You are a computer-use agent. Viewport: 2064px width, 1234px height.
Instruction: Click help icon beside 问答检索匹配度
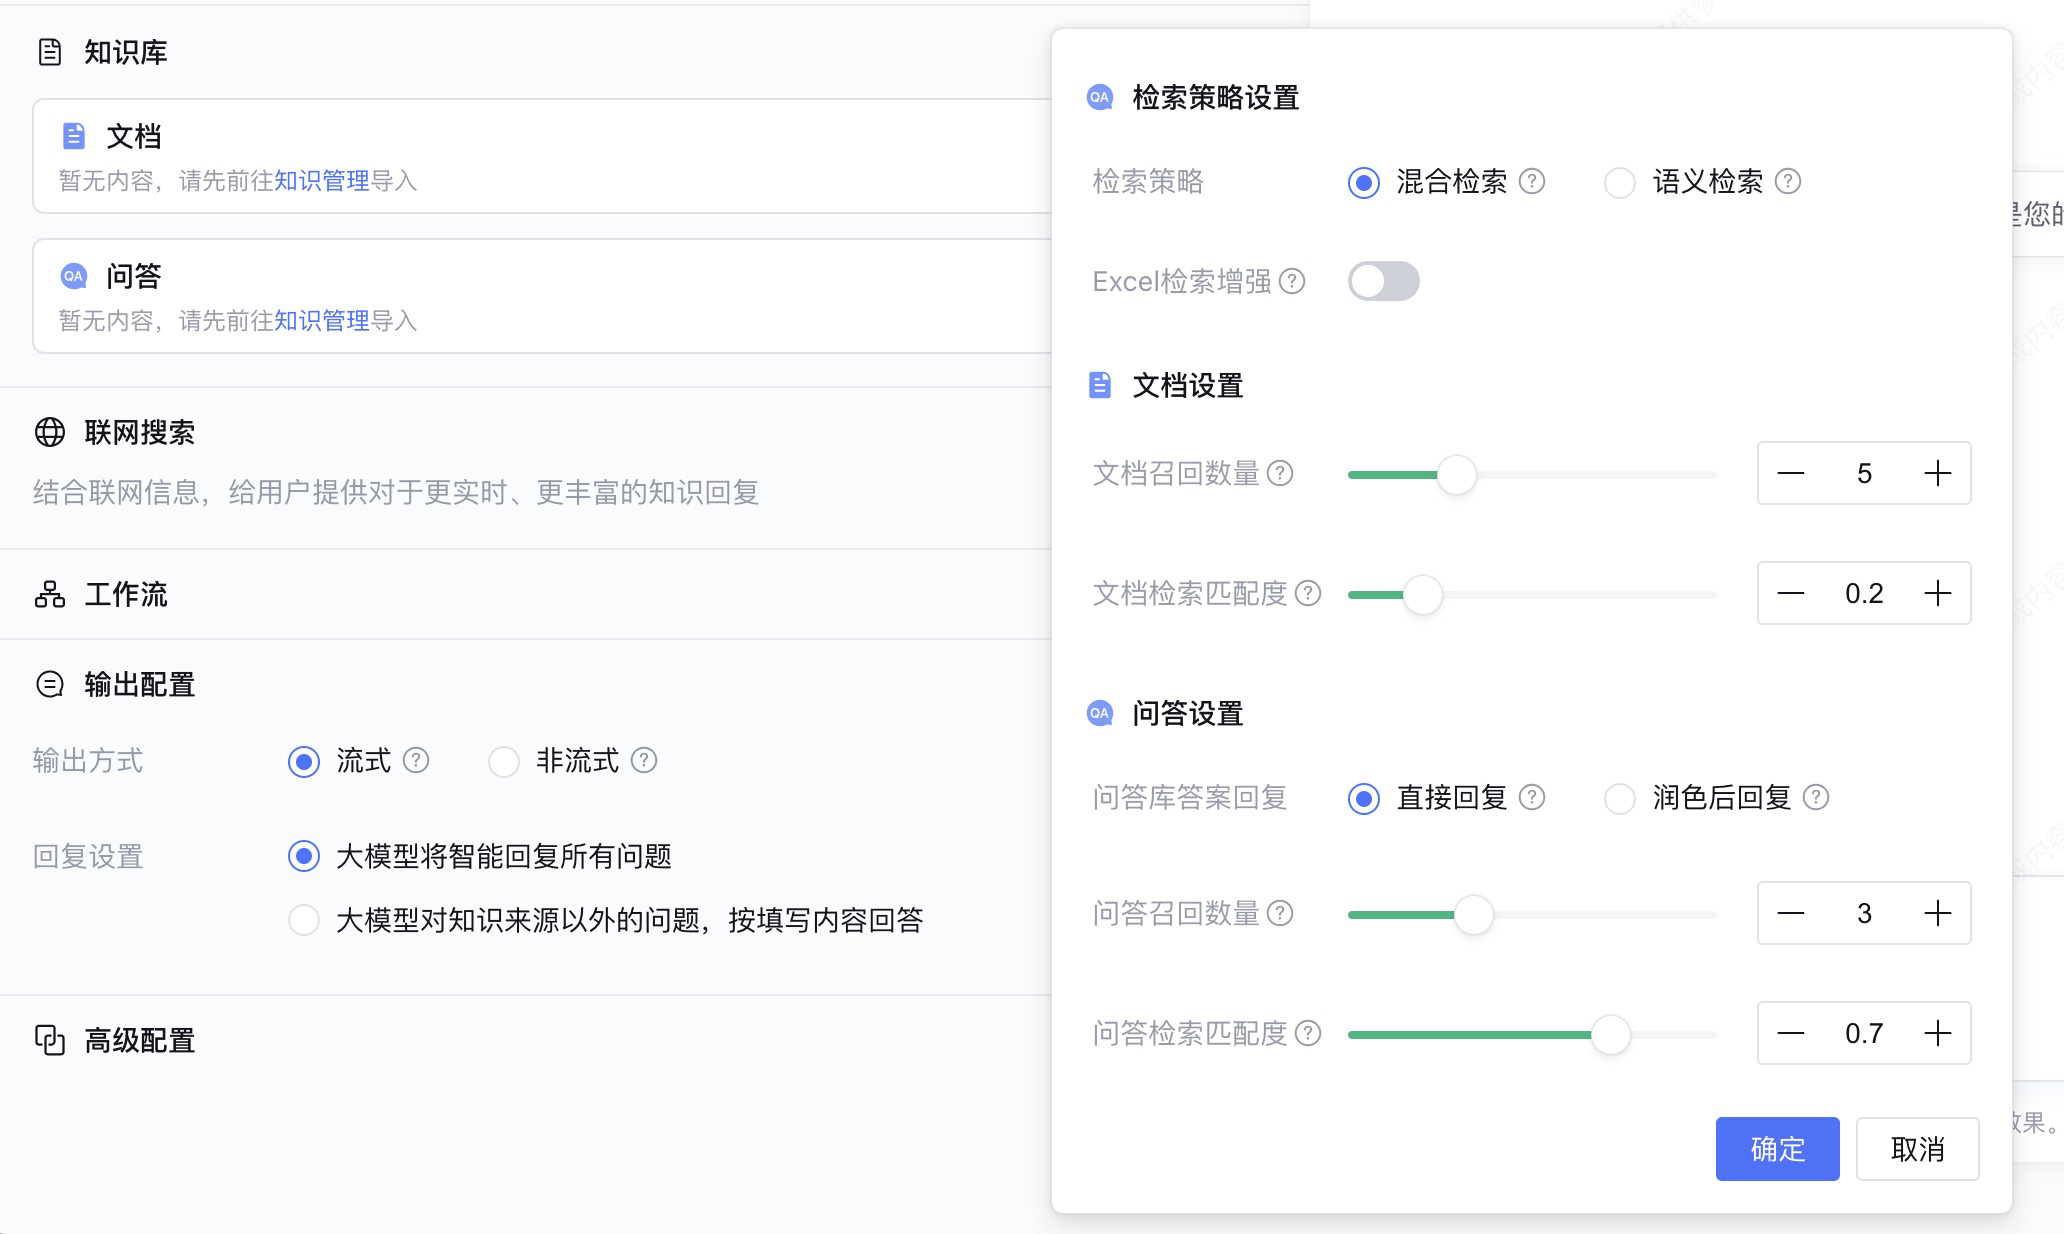(1308, 1033)
